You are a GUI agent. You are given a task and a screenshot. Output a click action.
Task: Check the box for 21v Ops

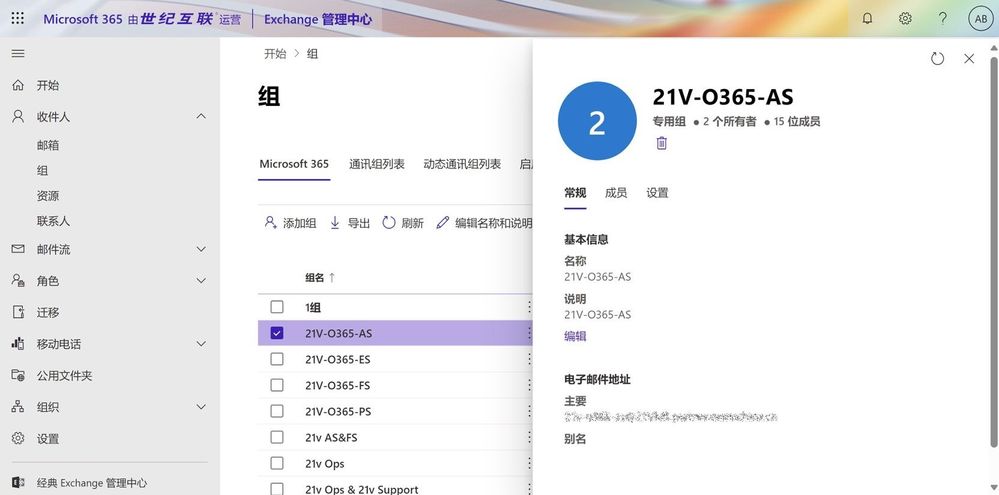tap(277, 464)
